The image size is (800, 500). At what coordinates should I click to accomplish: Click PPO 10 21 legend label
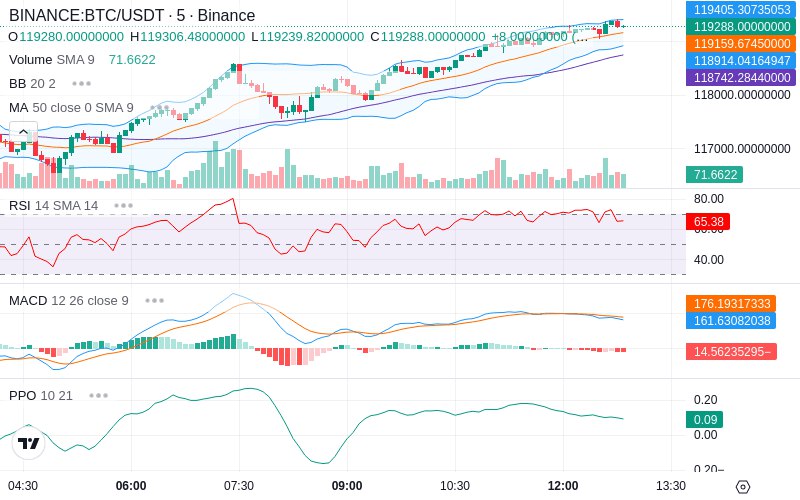(41, 395)
